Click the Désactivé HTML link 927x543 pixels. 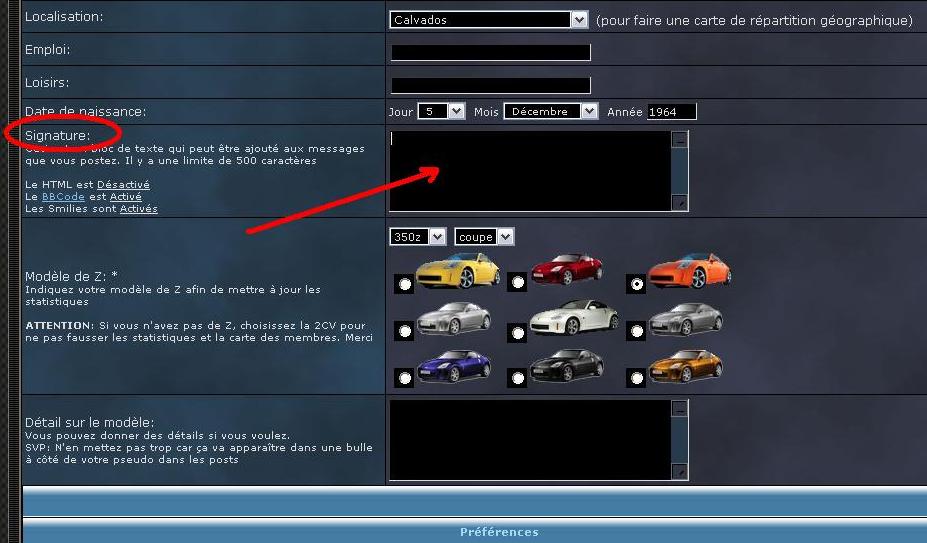click(123, 185)
